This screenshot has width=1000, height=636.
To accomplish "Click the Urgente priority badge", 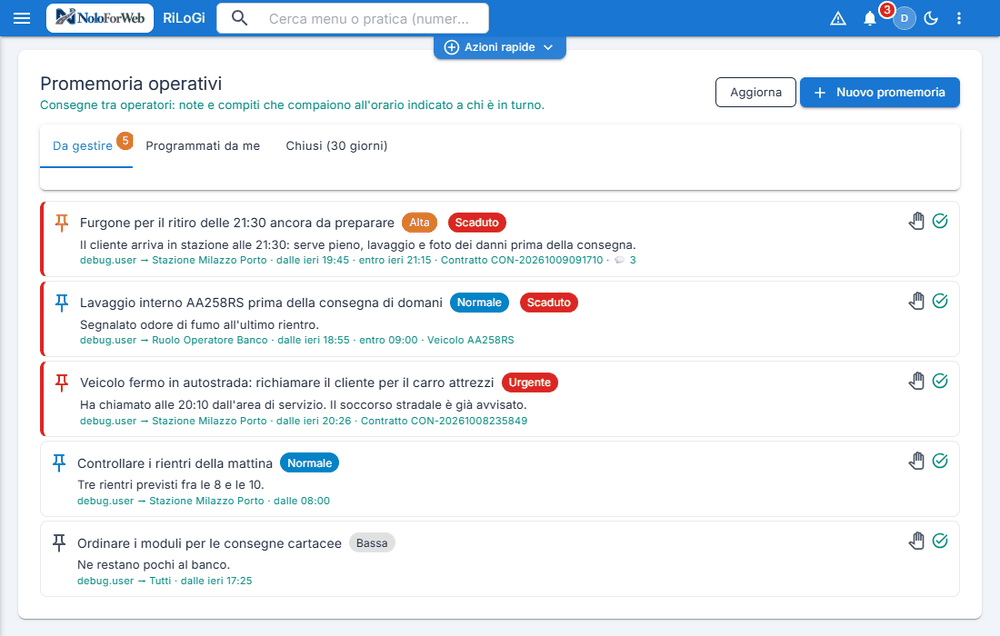I will [x=529, y=383].
